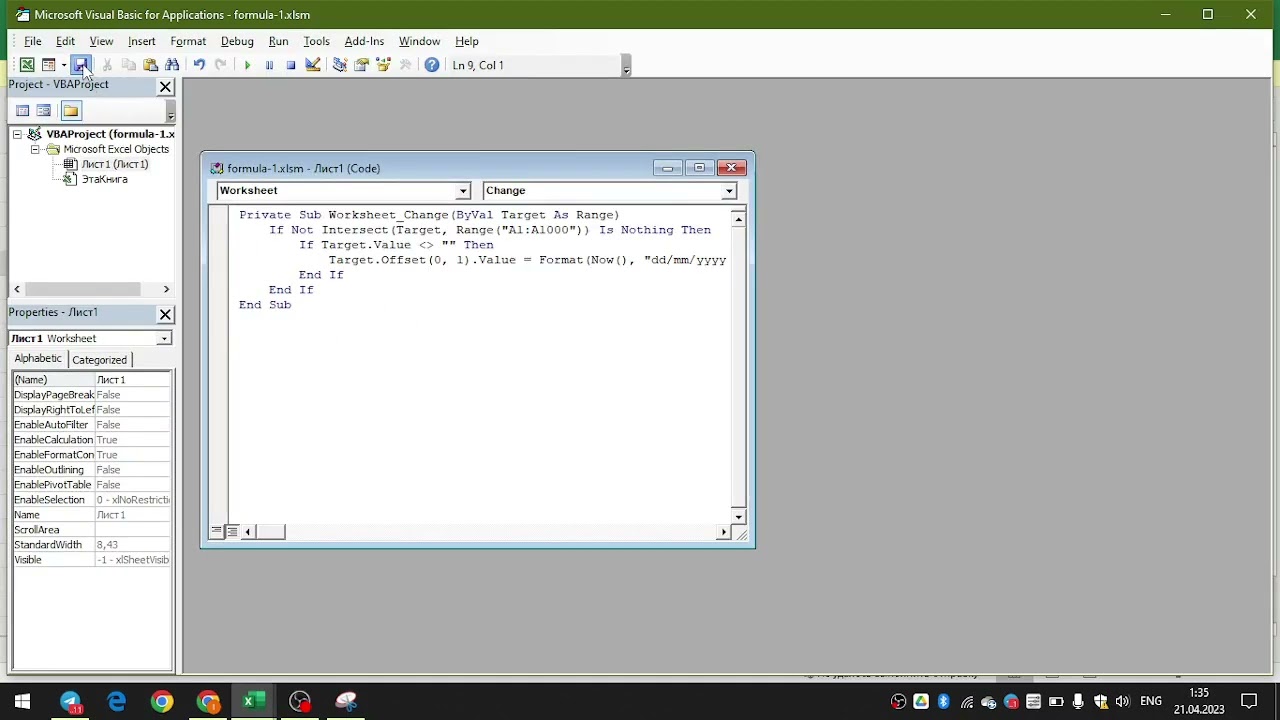The image size is (1280, 720).
Task: Toggle Folders view in Project panel
Action: (70, 110)
